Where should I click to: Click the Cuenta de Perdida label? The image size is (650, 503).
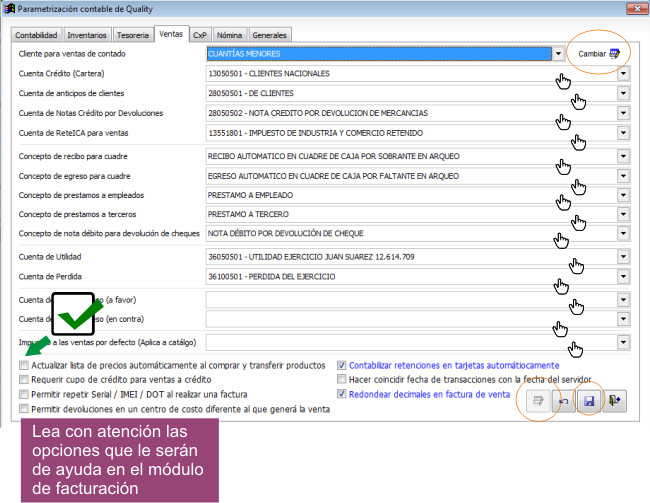pyautogui.click(x=50, y=277)
